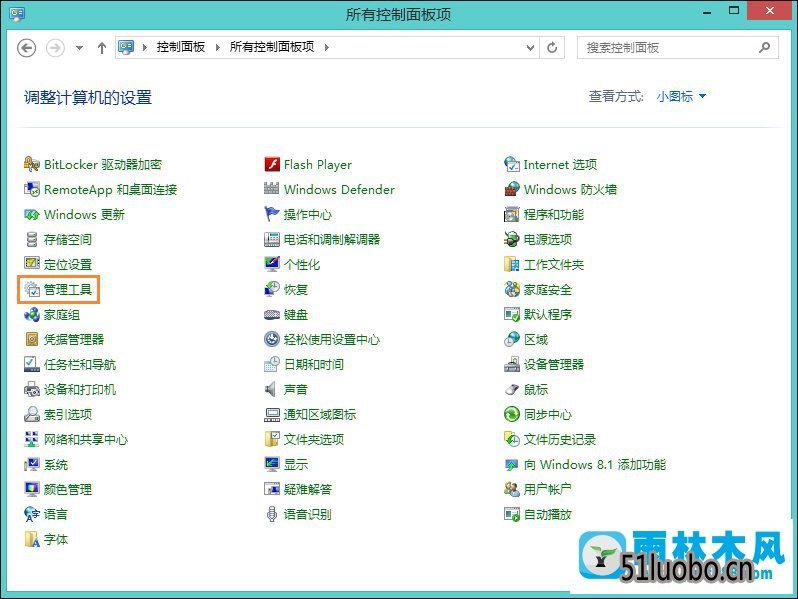
Task: Open the 用户帐户 link
Action: coord(548,489)
